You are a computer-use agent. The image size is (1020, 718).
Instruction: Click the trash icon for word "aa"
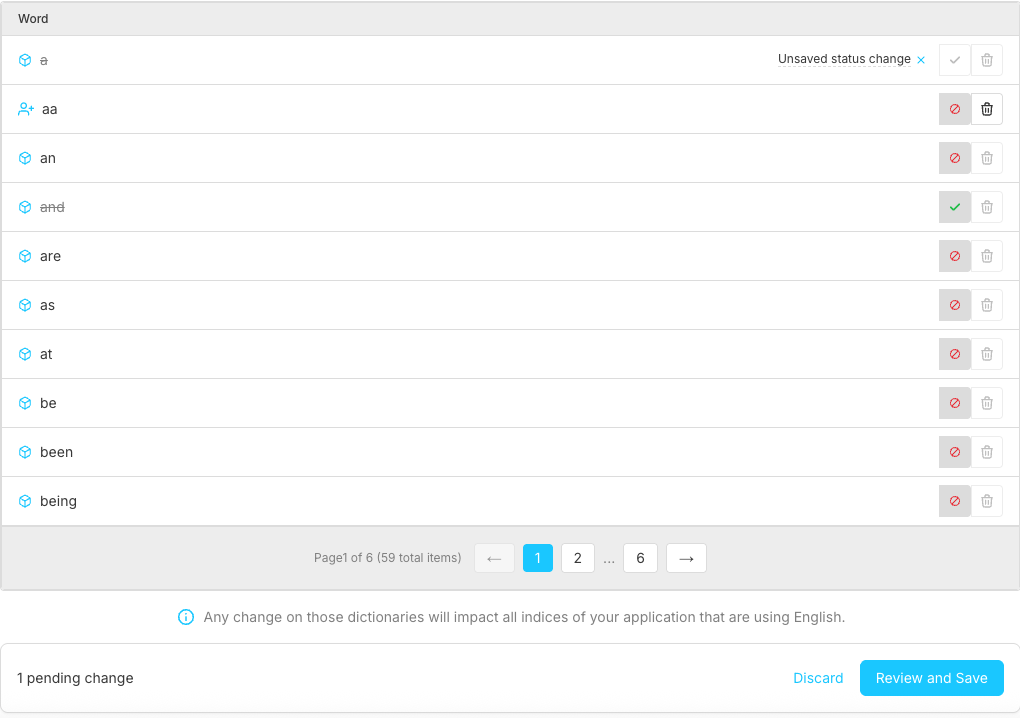(x=986, y=109)
